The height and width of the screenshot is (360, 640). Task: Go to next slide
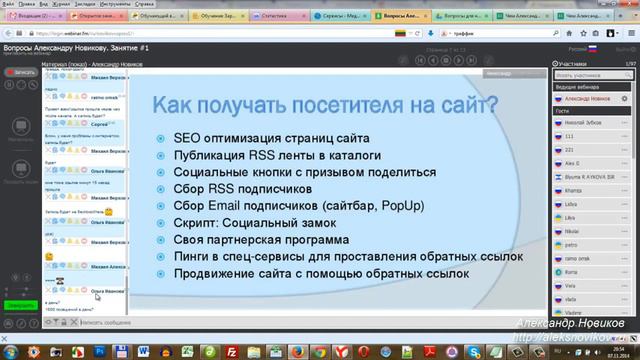[458, 60]
